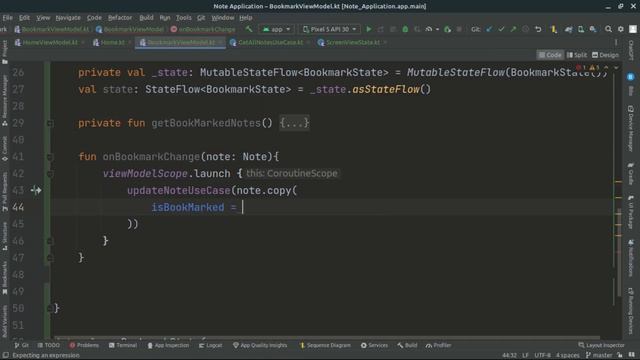Viewport: 640px width, 360px height.
Task: Collapse viewModelScope.launch fold marker line 42
Action: tap(50, 174)
